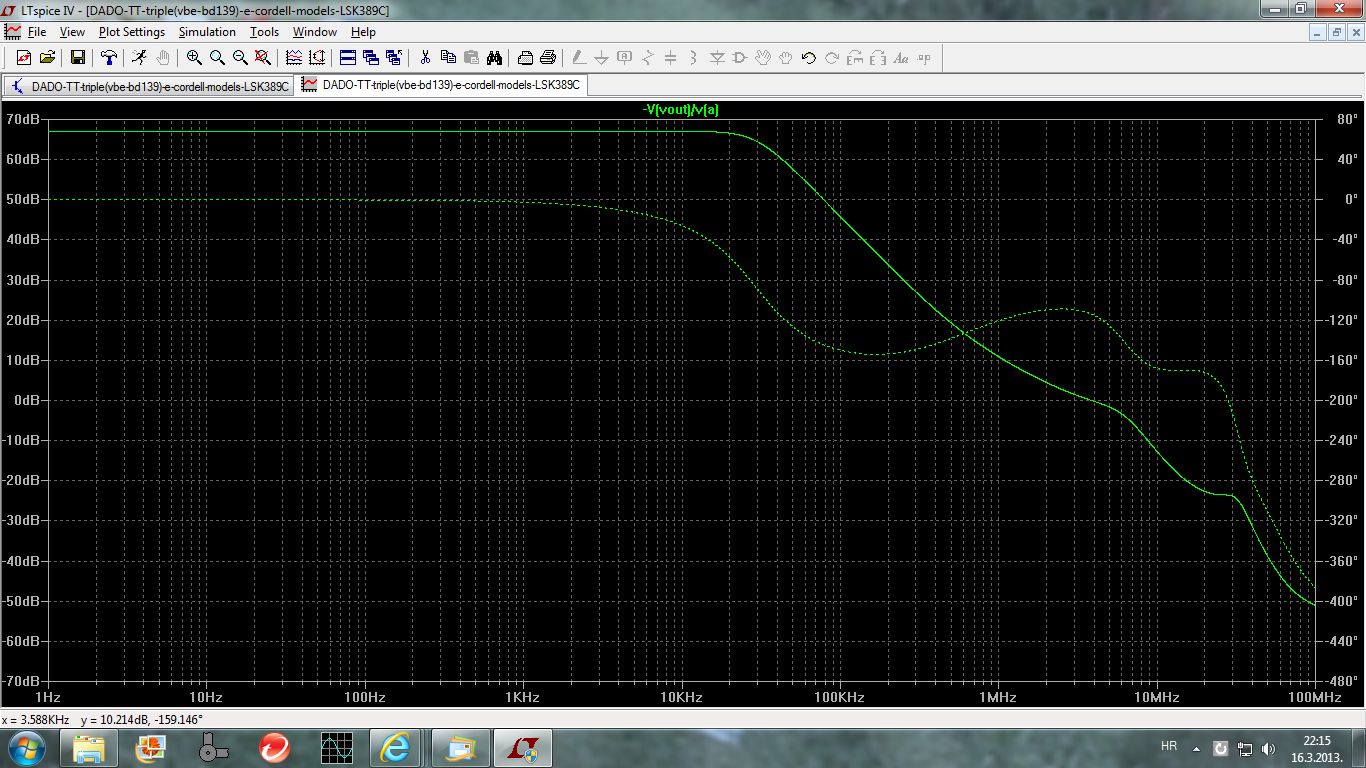Run the simulation with the running-man icon

click(x=139, y=58)
